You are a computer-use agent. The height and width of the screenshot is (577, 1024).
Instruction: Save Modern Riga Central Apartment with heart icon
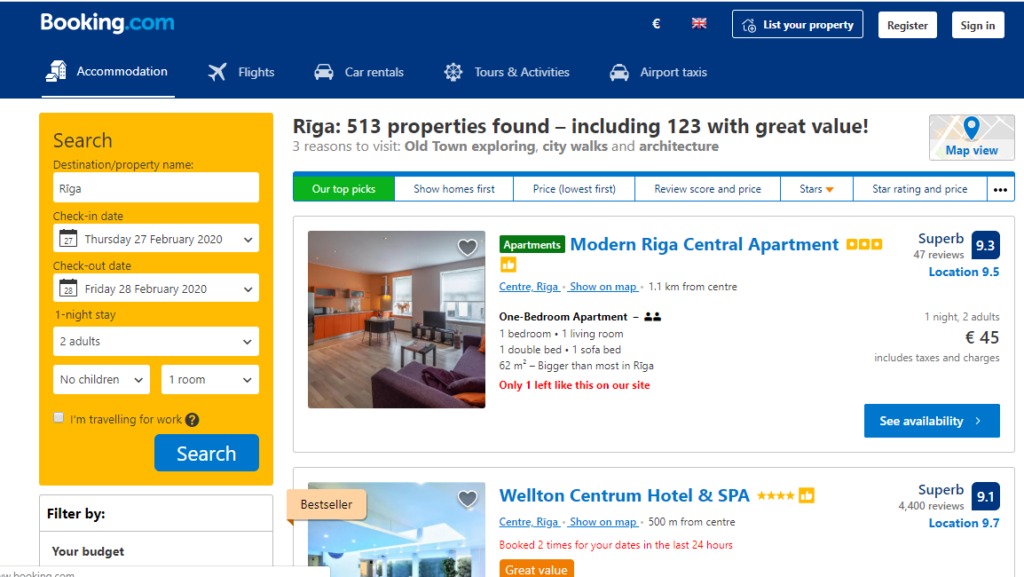click(467, 247)
